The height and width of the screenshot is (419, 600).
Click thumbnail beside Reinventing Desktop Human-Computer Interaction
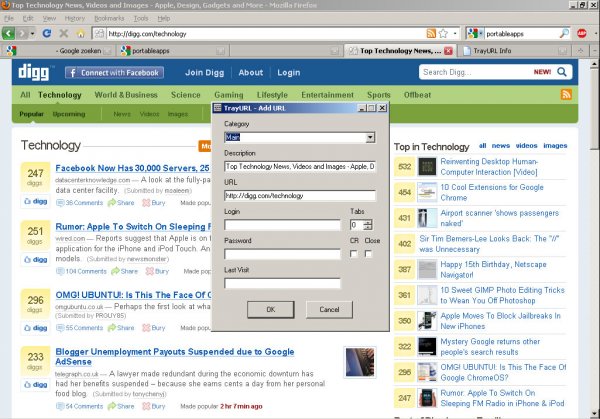[427, 167]
